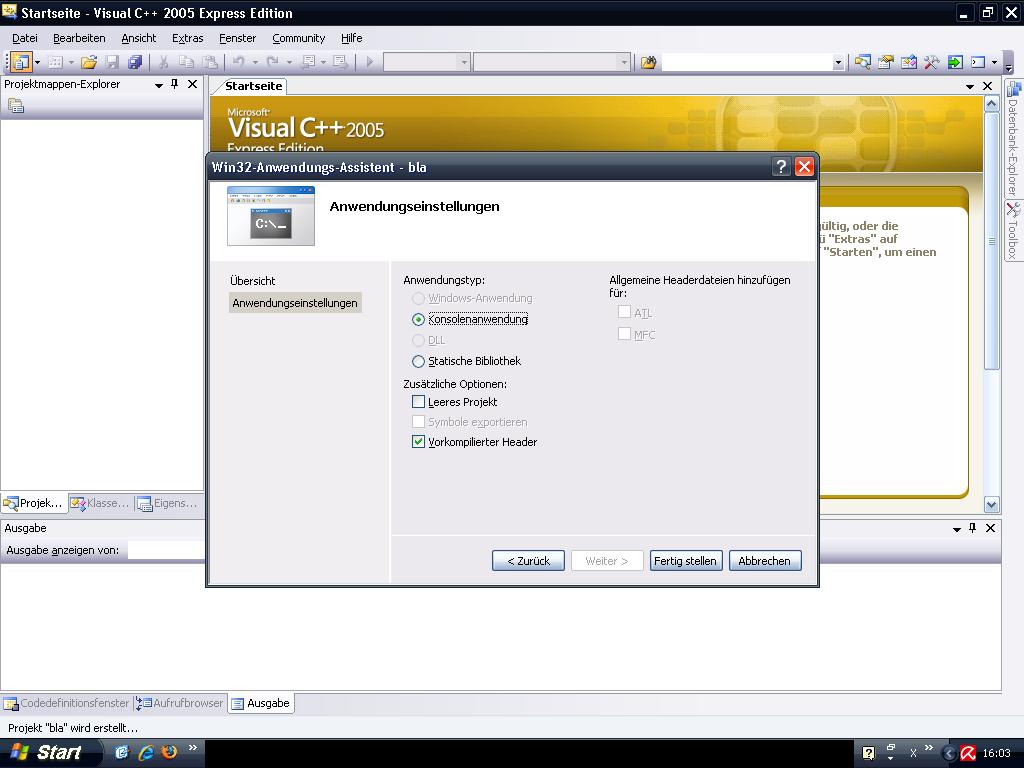Viewport: 1024px width, 768px height.
Task: Click the Navigate Backward toolbar icon
Action: click(x=309, y=62)
